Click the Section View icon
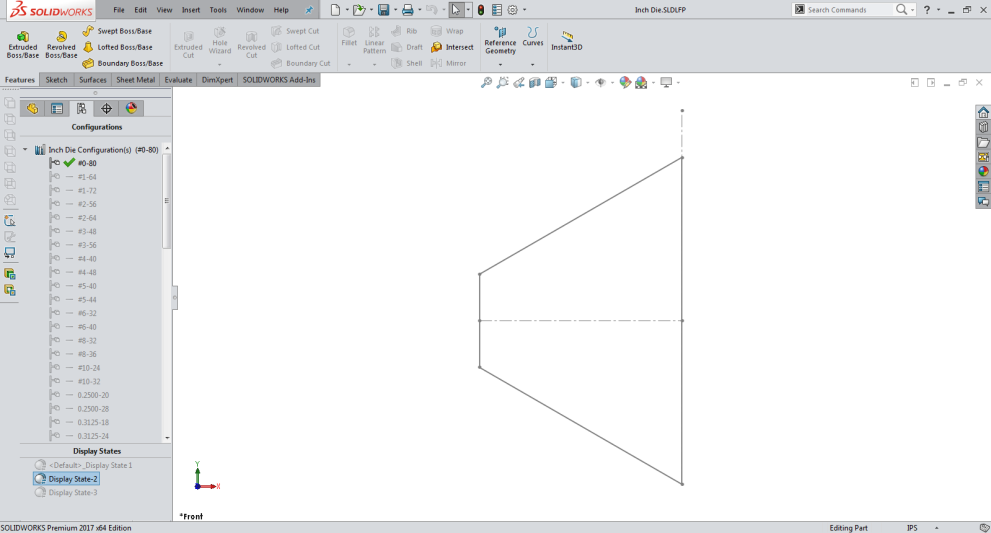Image resolution: width=991 pixels, height=533 pixels. tap(535, 83)
